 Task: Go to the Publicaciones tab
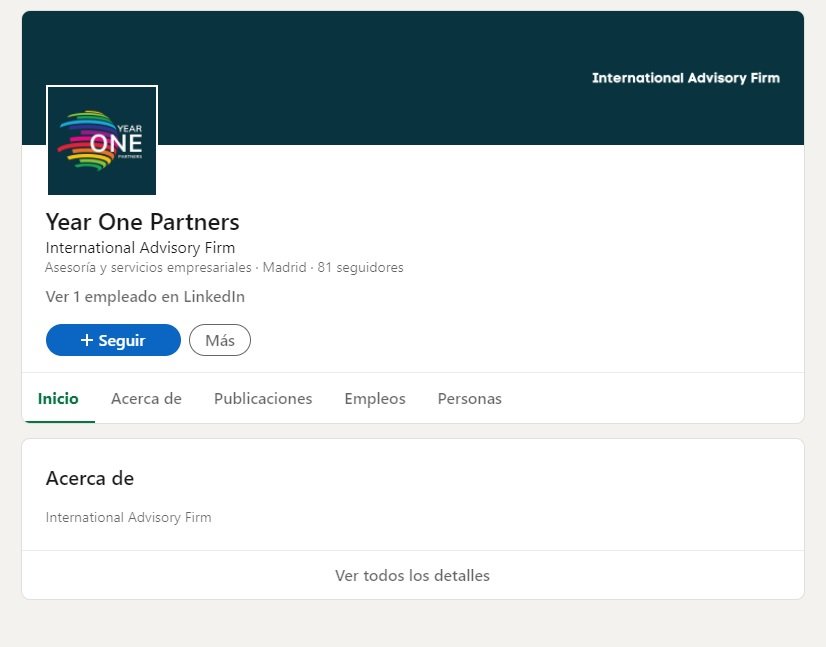click(263, 399)
